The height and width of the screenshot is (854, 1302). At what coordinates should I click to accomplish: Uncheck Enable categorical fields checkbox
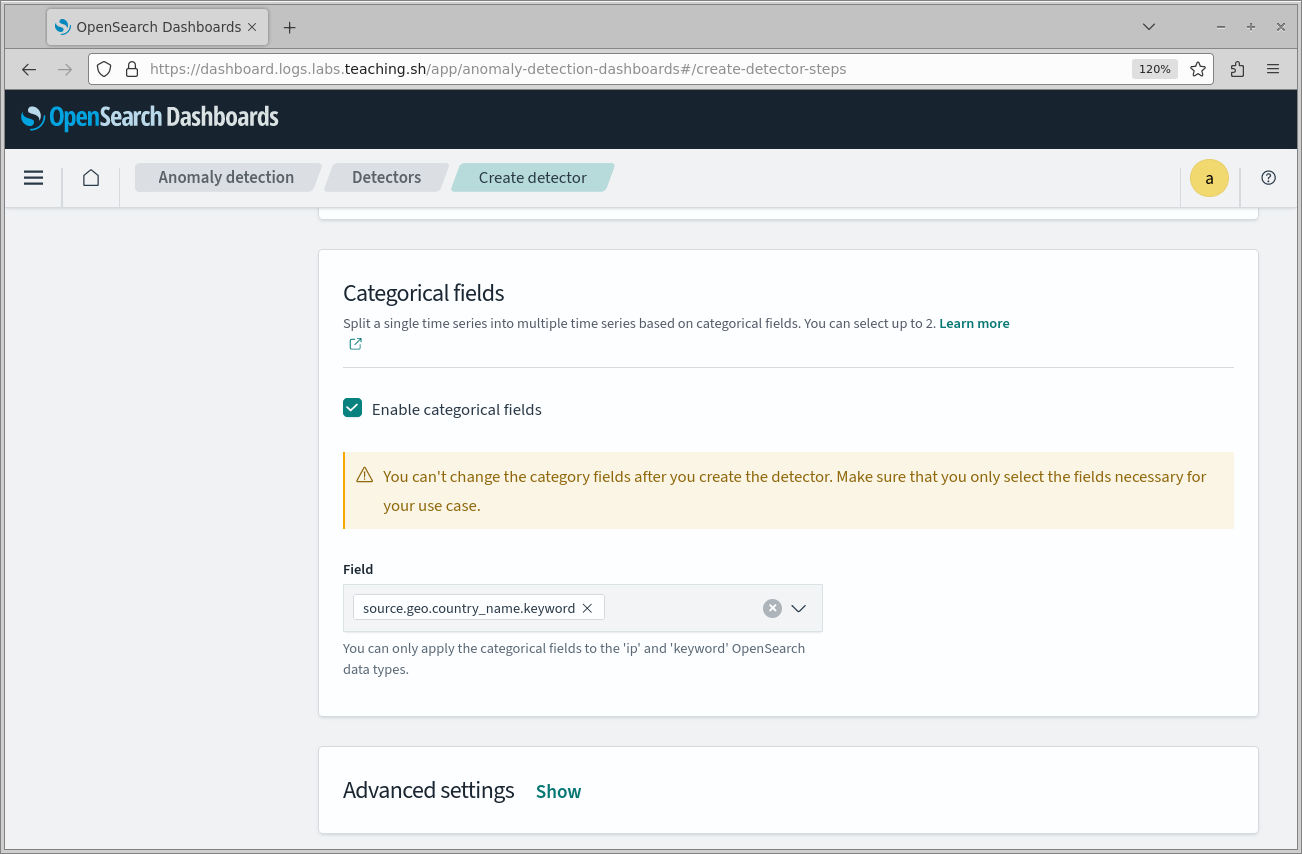[352, 408]
